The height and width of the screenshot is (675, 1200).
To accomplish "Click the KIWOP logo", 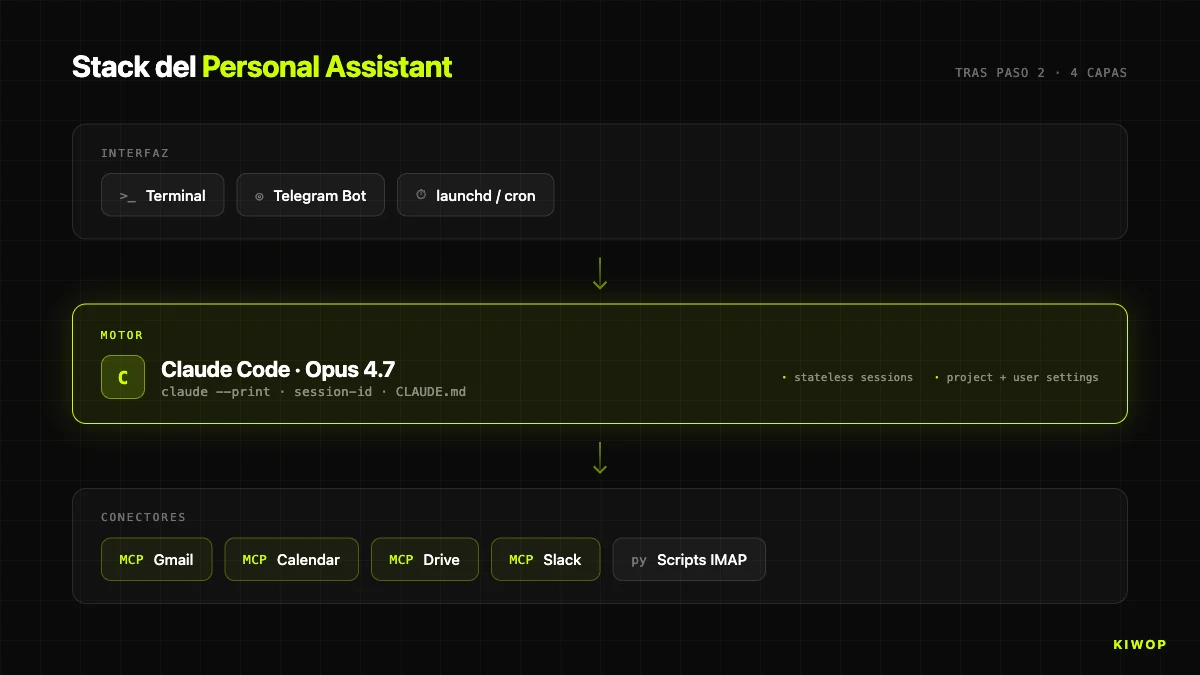I will pyautogui.click(x=1139, y=644).
